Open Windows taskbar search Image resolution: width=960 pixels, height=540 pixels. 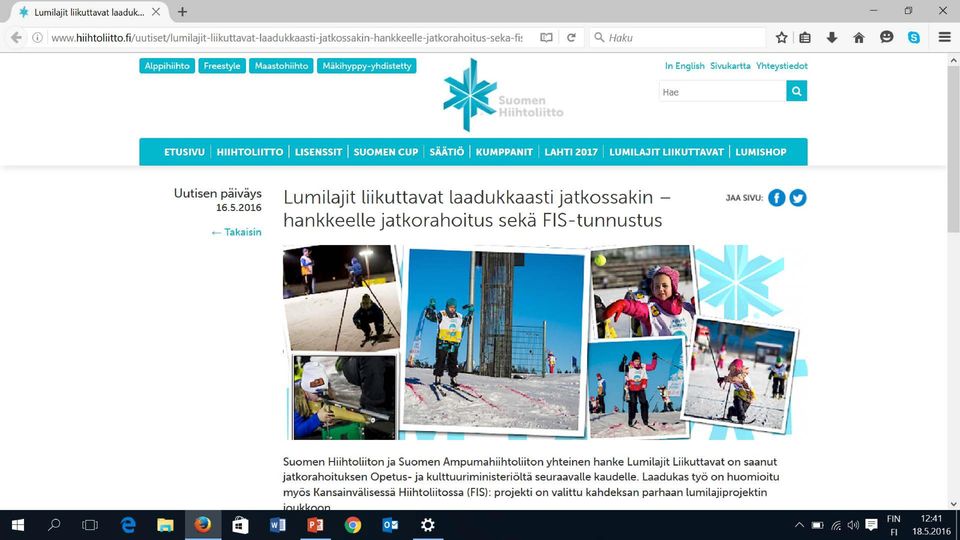(54, 525)
